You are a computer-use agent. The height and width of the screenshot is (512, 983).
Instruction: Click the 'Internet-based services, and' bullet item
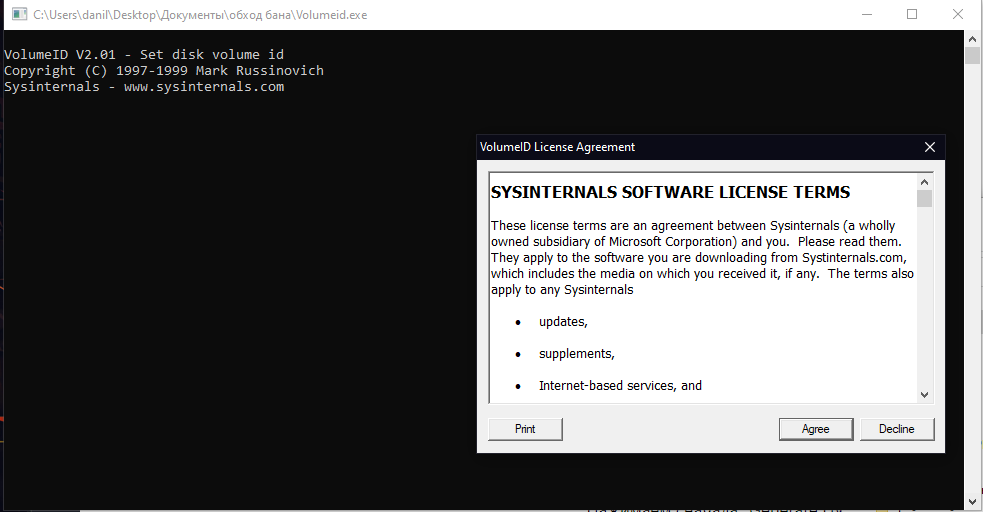pos(620,386)
